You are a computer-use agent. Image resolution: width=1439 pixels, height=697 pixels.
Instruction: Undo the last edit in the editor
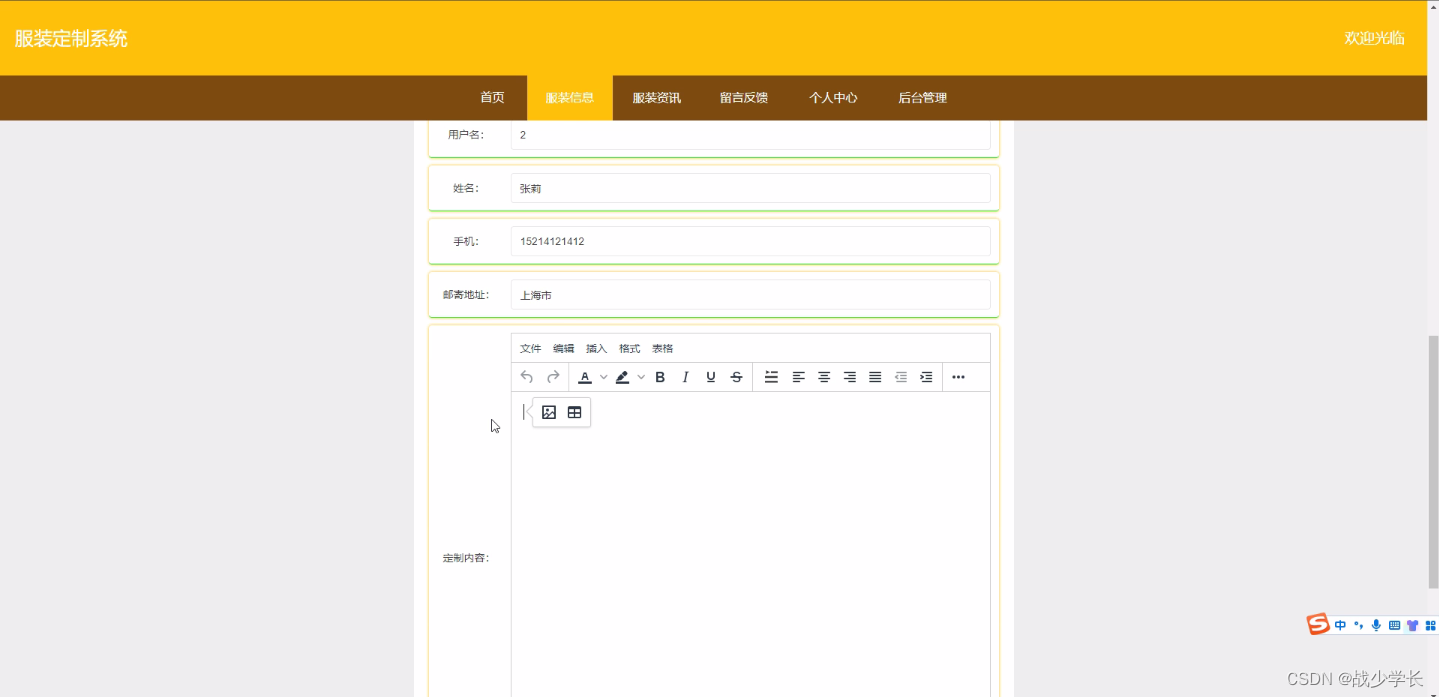pos(527,377)
